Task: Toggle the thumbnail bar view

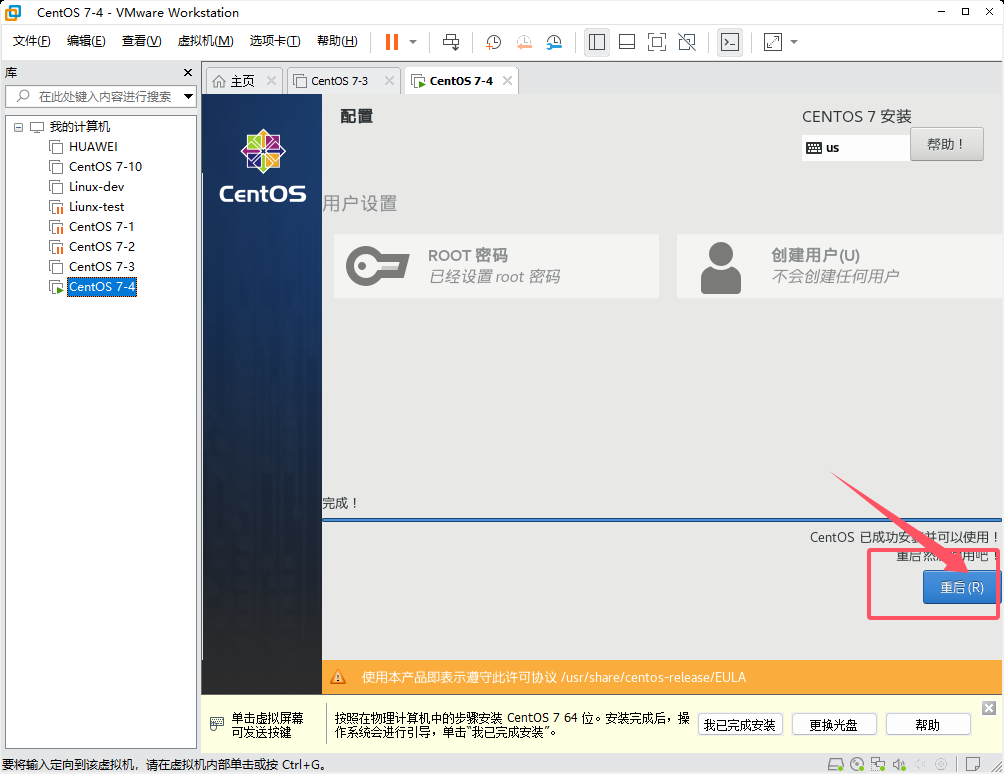Action: pos(627,42)
